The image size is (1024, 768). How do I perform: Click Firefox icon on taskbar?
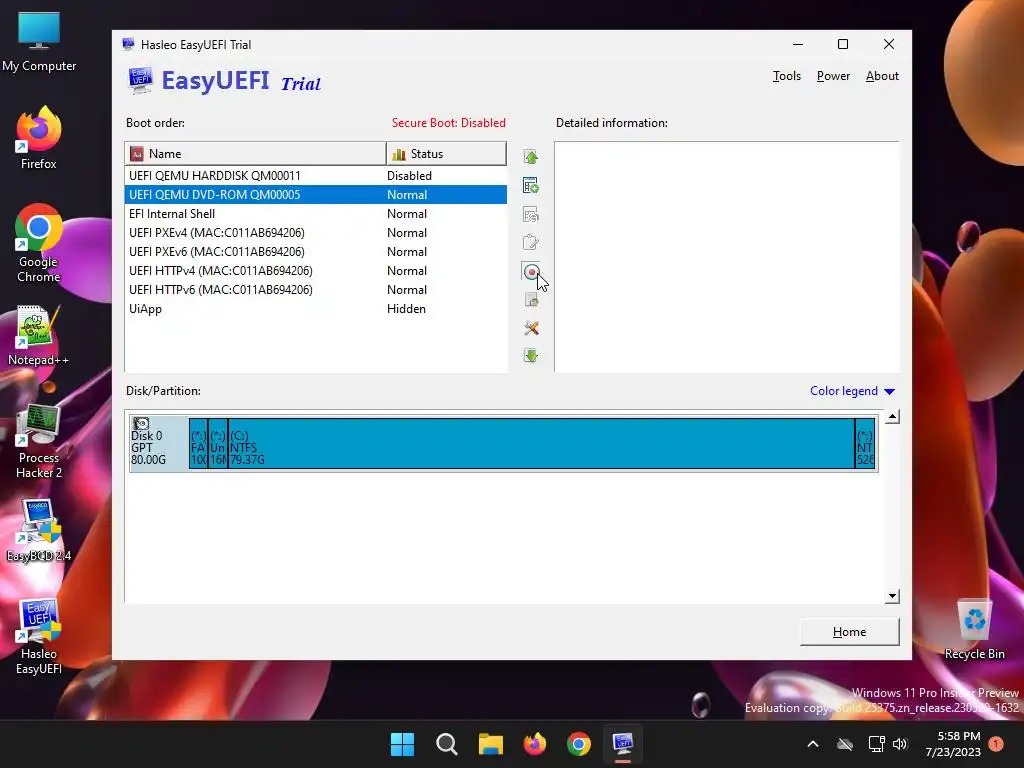click(535, 744)
